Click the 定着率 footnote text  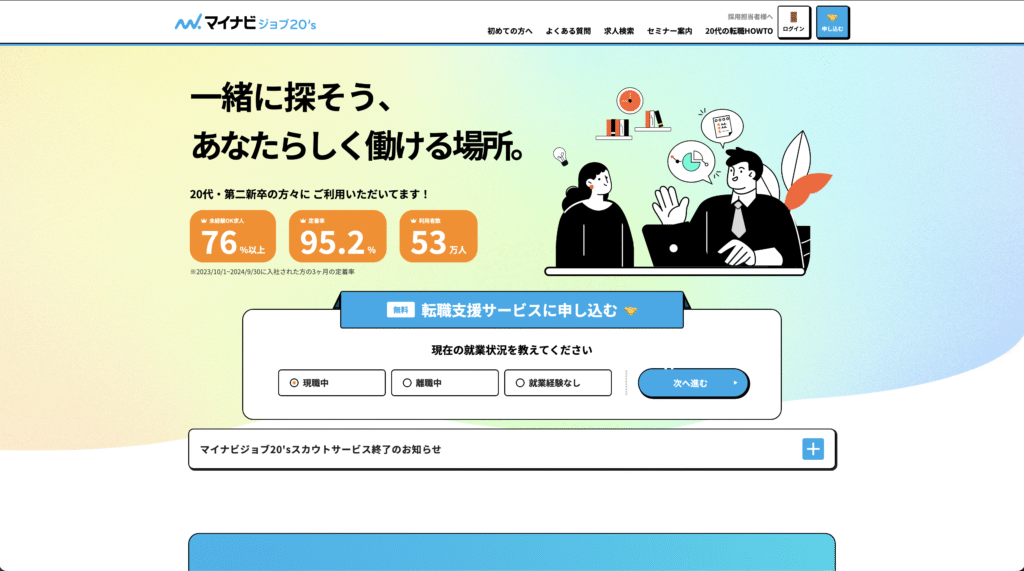[x=272, y=272]
